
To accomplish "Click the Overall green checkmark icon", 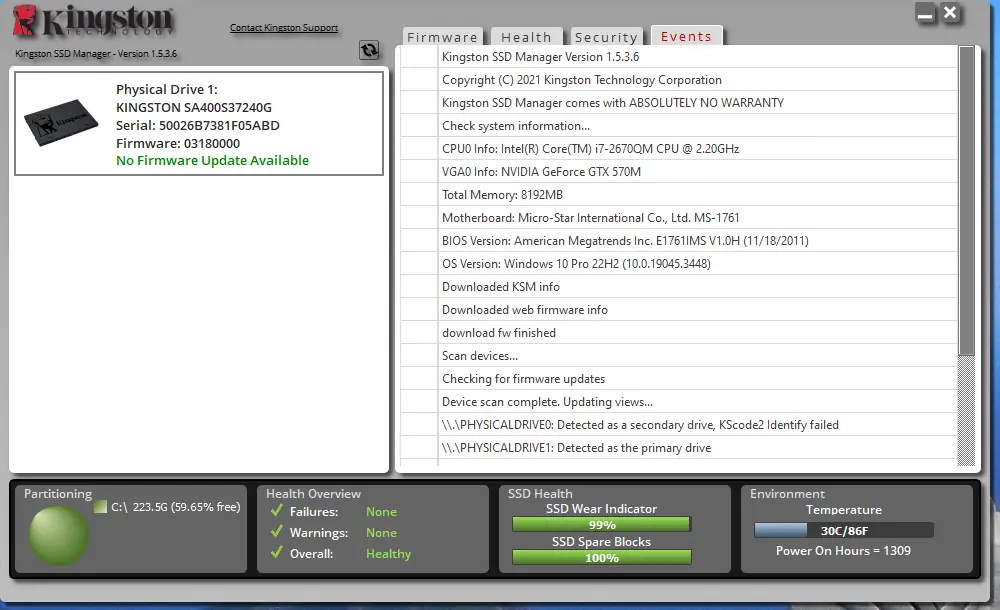I will pyautogui.click(x=277, y=553).
